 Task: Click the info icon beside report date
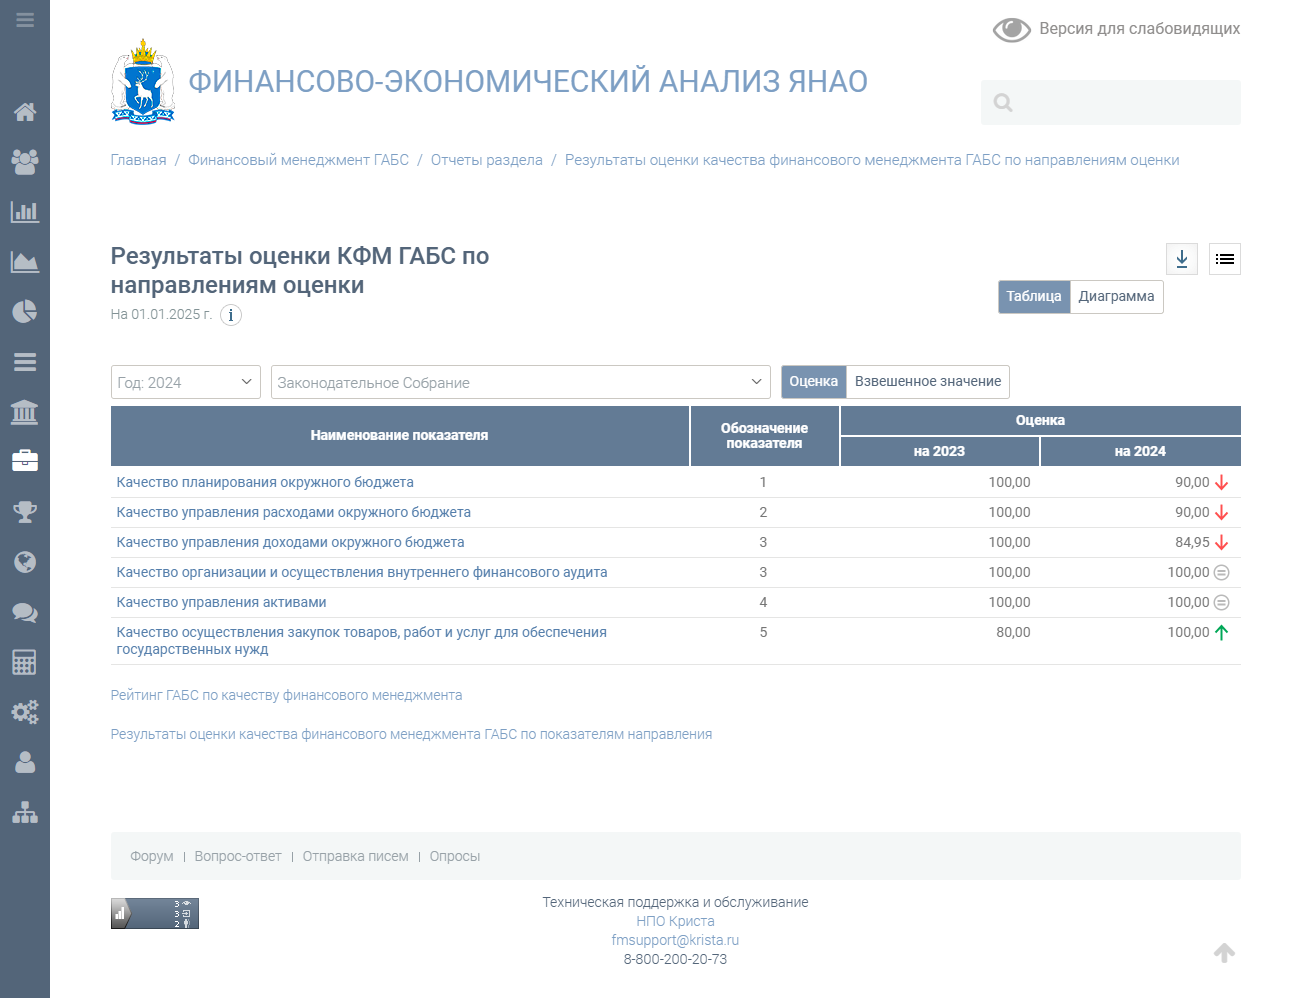click(x=231, y=315)
